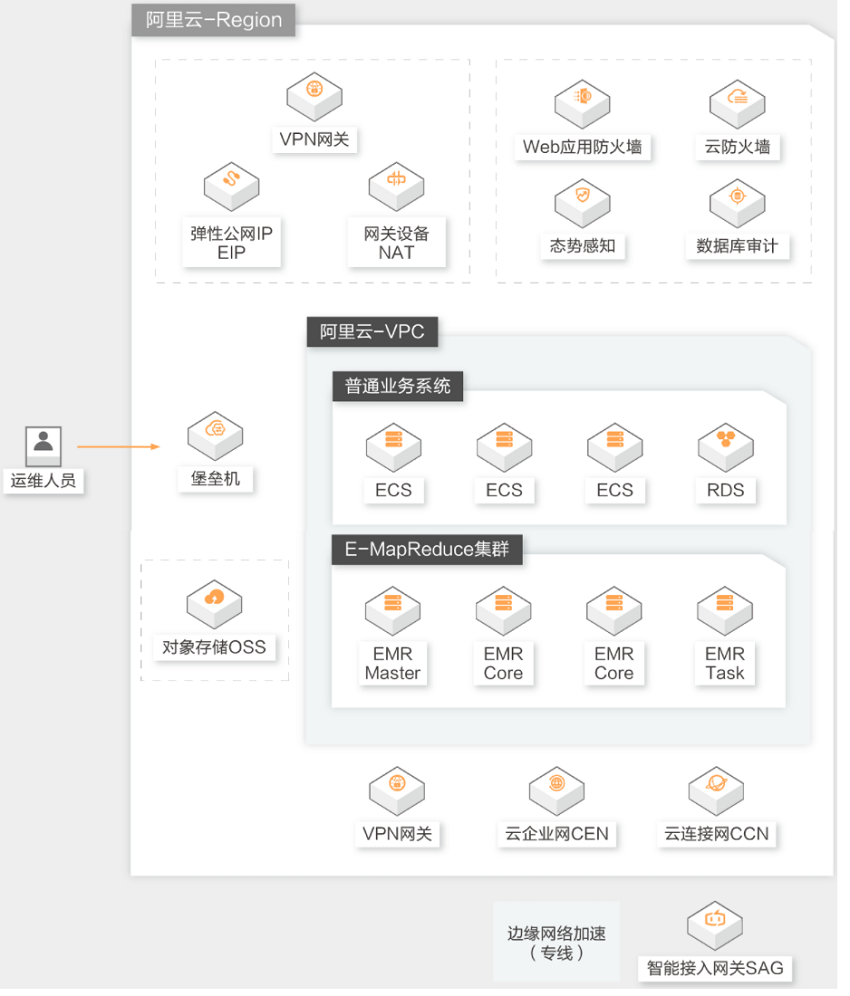Screen dimensions: 850x996
Task: Select the middle ECS server icon
Action: click(504, 447)
